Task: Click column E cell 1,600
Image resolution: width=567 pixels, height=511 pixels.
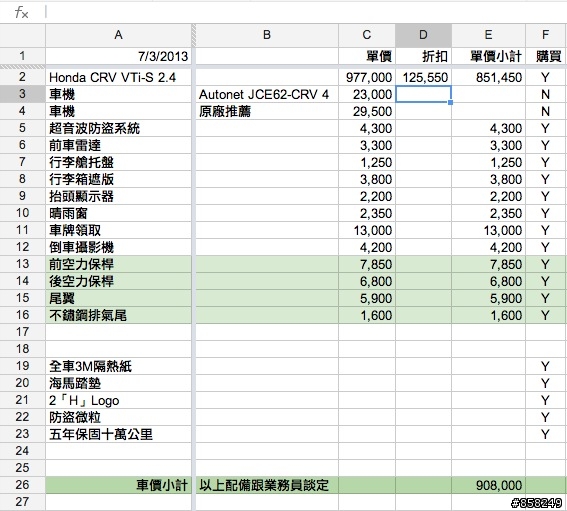Action: 488,315
